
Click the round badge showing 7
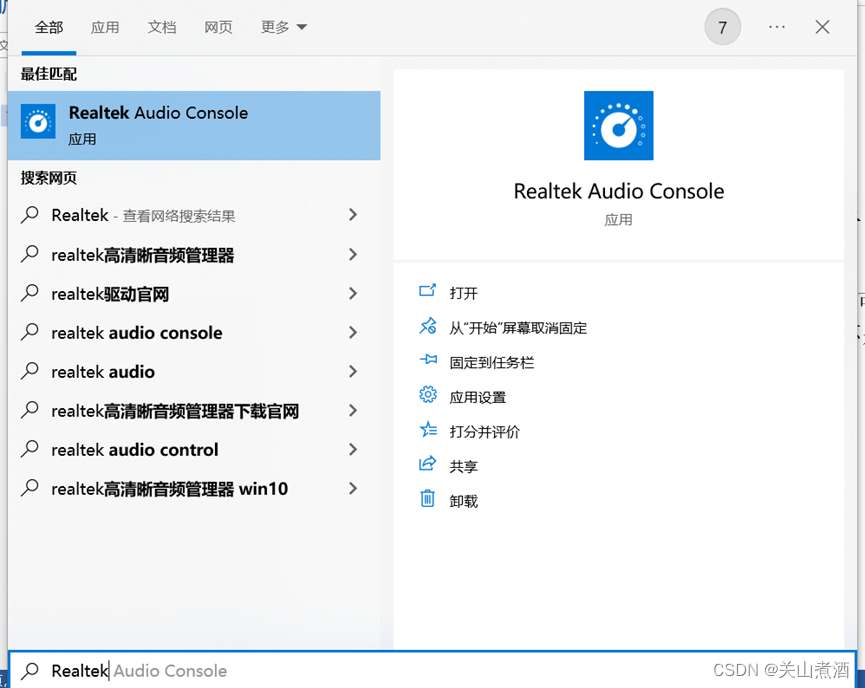(x=722, y=26)
